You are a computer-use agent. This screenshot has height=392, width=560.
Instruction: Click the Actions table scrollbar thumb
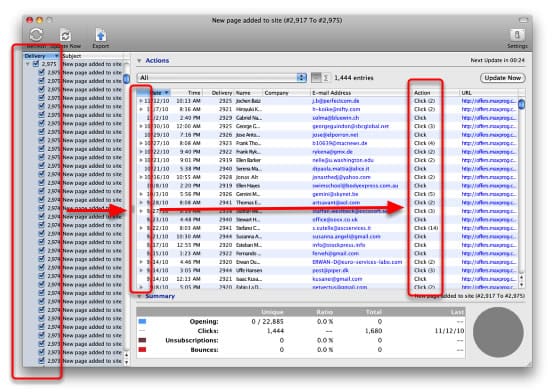[x=522, y=104]
